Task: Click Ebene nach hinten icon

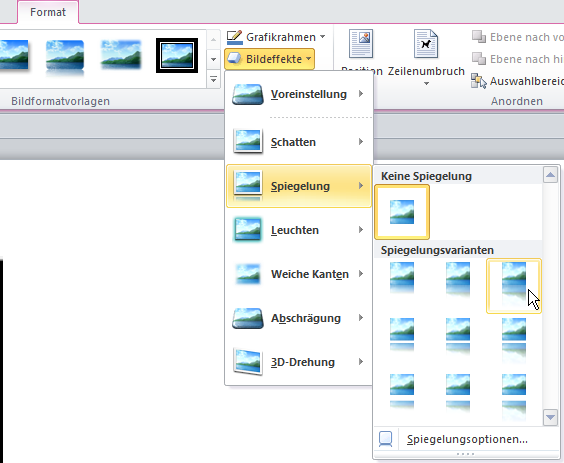Action: pos(479,59)
